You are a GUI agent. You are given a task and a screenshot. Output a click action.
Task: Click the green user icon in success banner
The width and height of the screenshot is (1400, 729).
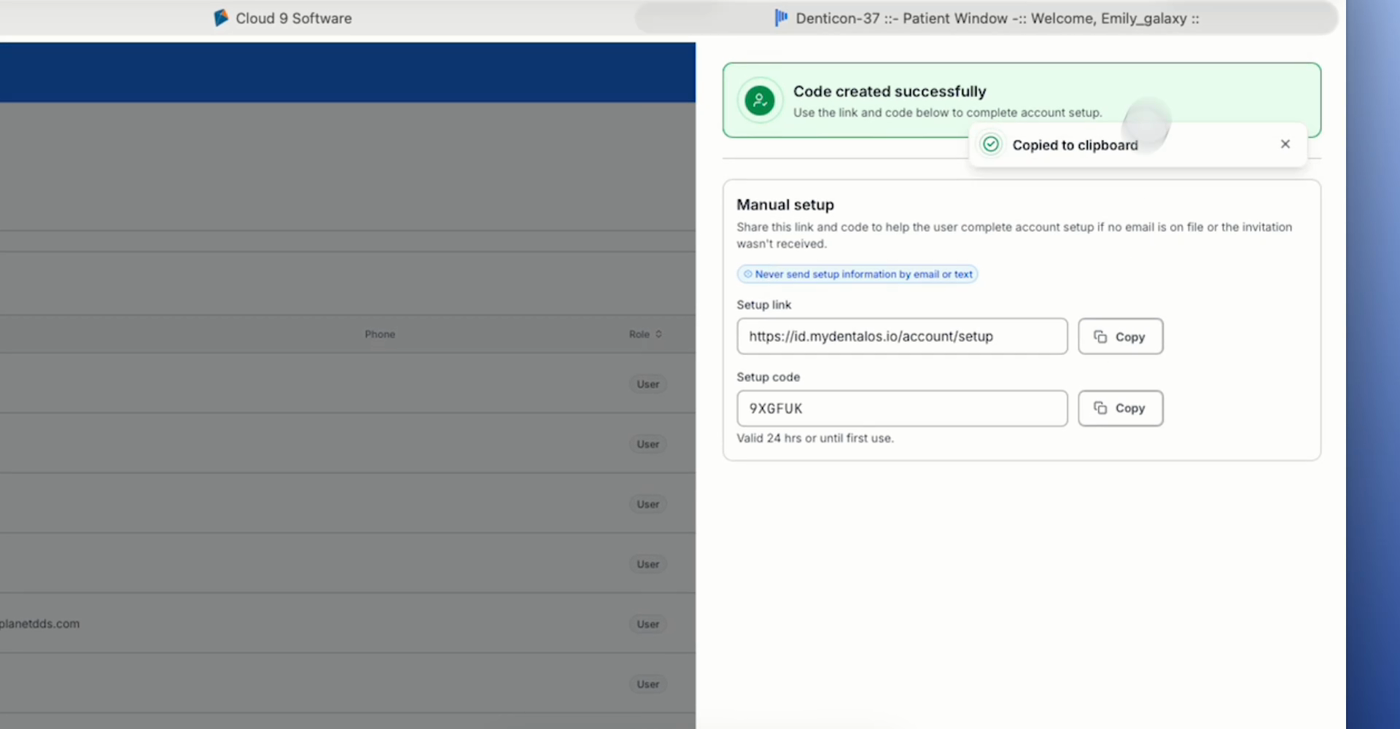[x=760, y=100]
